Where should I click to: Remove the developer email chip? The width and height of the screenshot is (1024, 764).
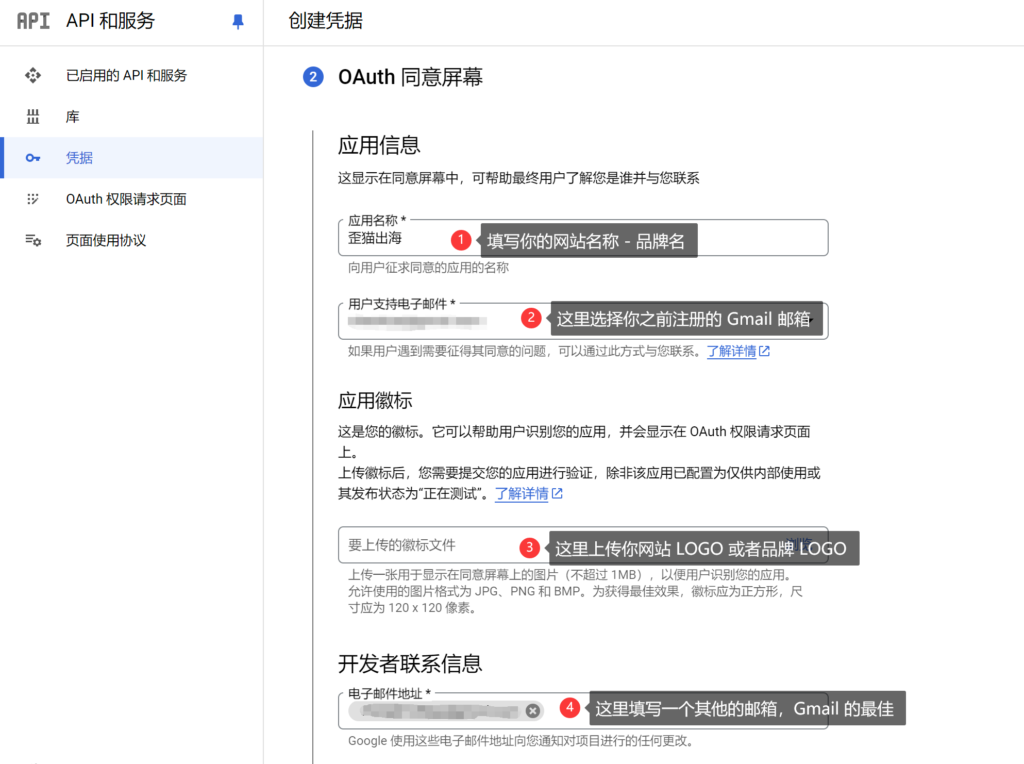pos(533,710)
